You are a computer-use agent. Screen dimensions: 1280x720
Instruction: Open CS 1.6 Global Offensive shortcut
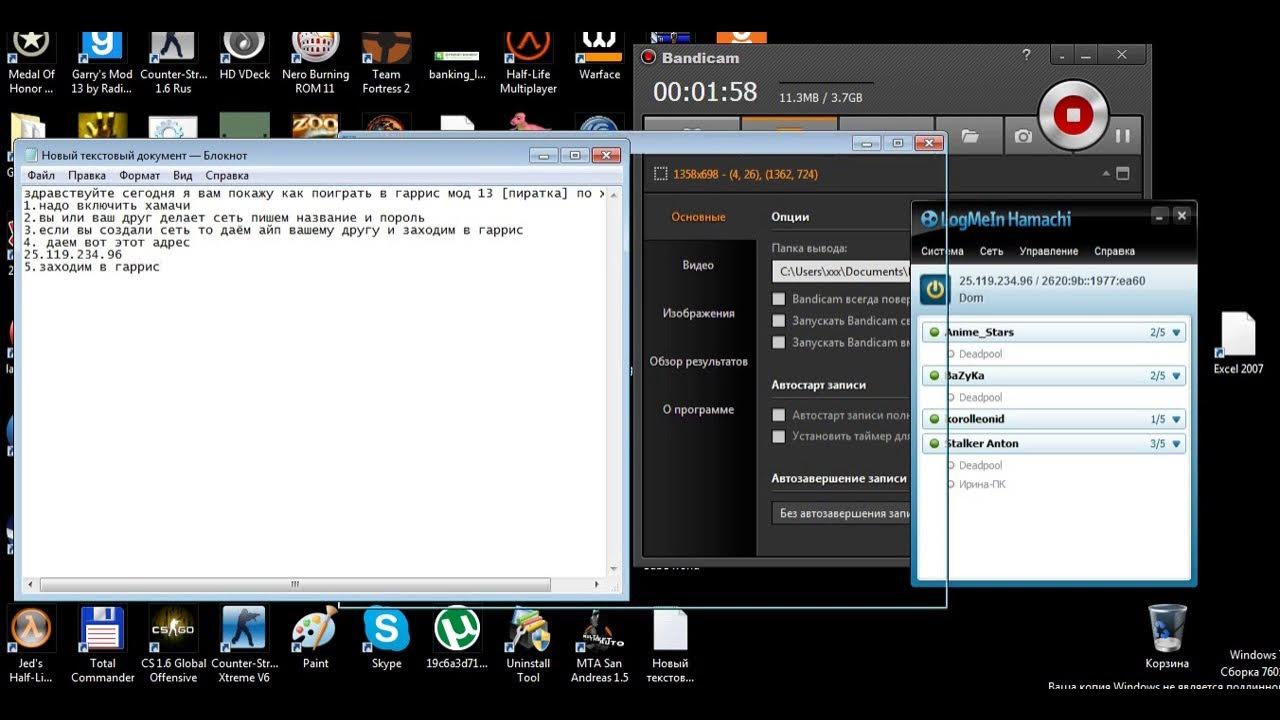coord(173,645)
